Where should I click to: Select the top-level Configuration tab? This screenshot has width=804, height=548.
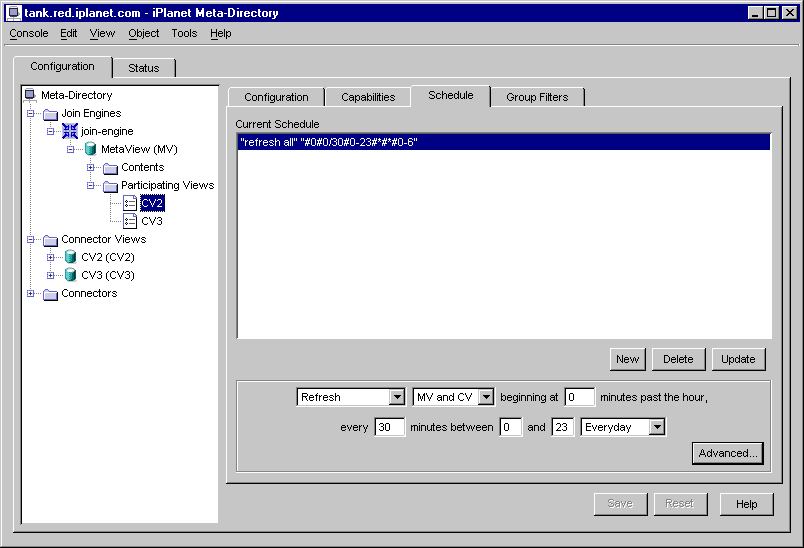point(63,66)
